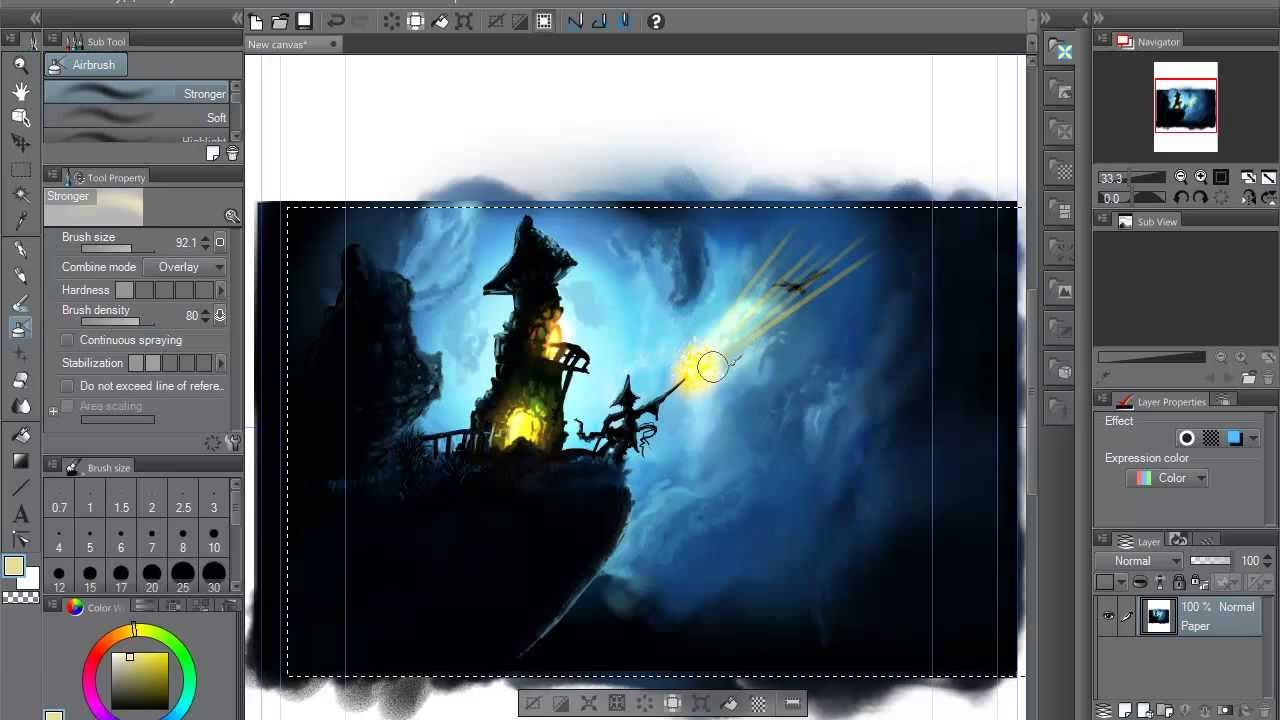Toggle the brush density dynamics button
This screenshot has height=720, width=1280.
point(220,315)
